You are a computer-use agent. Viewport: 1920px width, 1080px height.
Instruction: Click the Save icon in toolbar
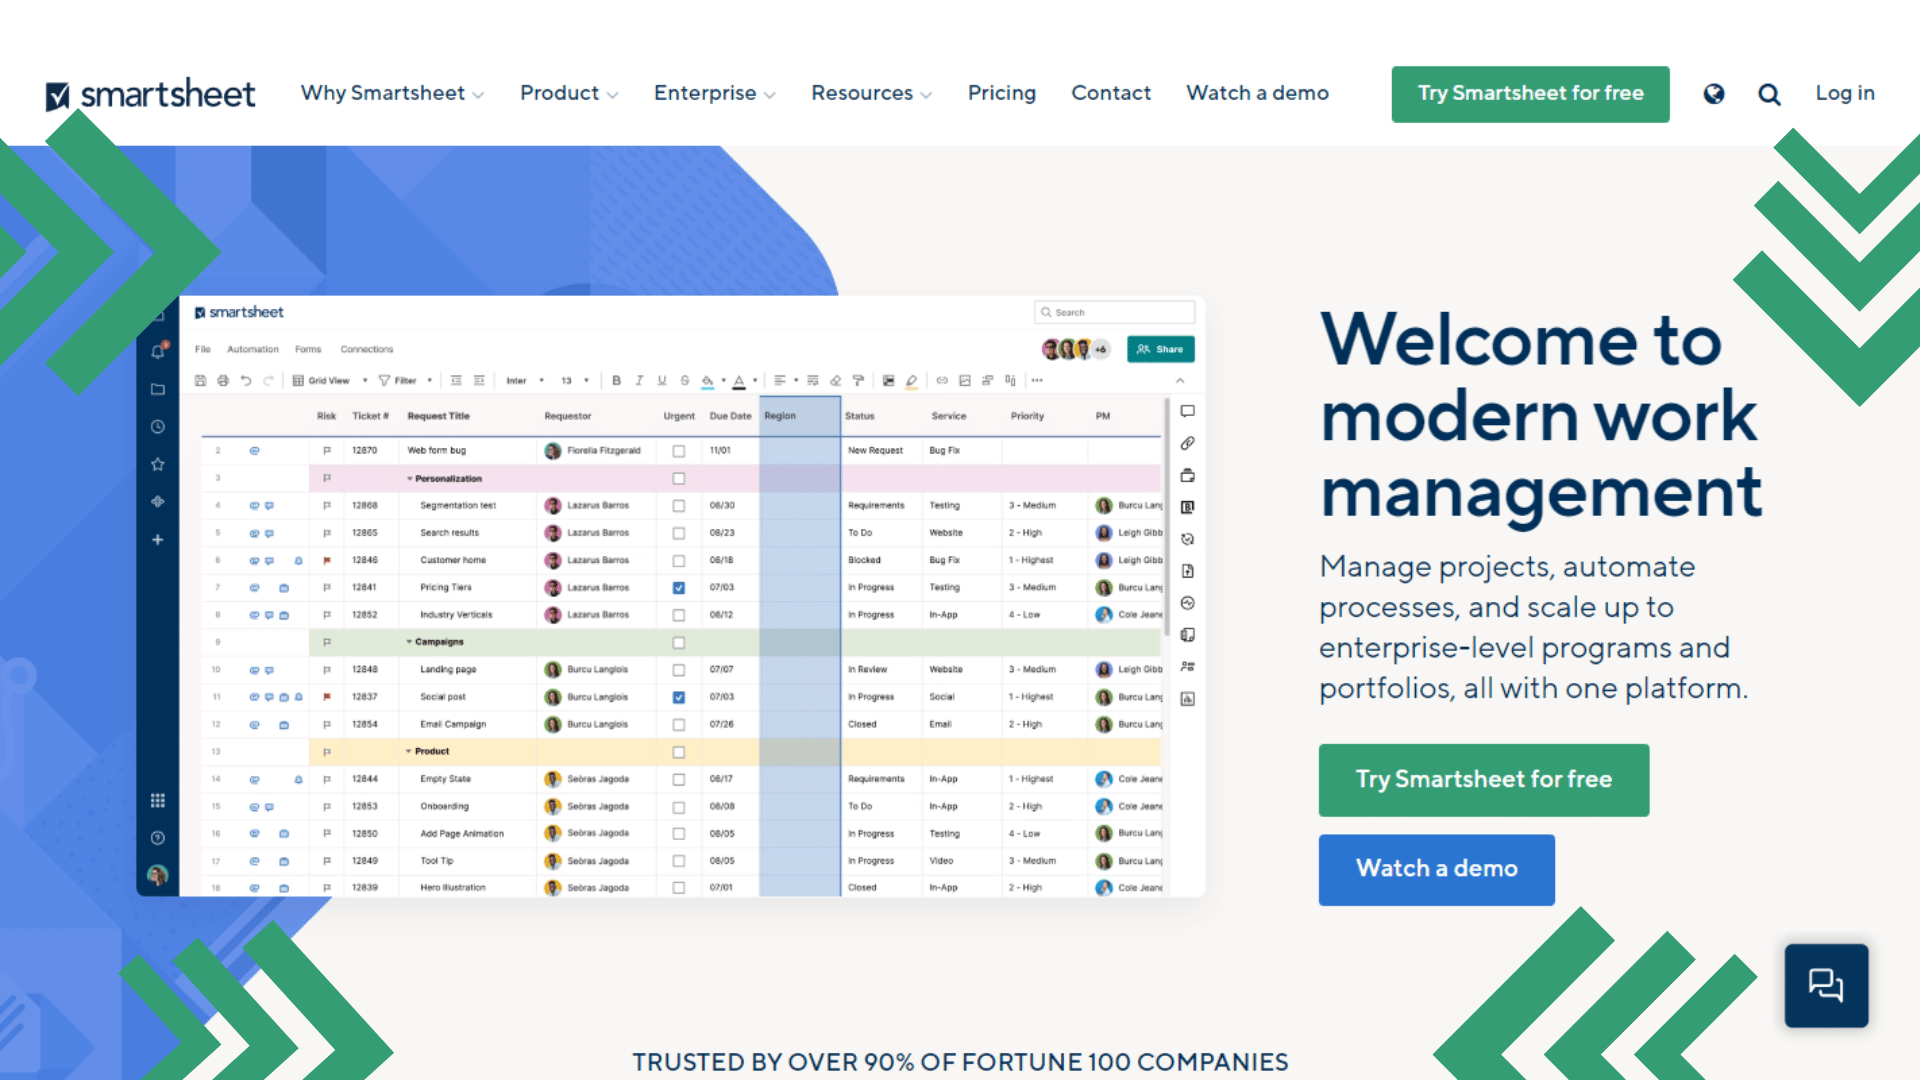pos(200,380)
